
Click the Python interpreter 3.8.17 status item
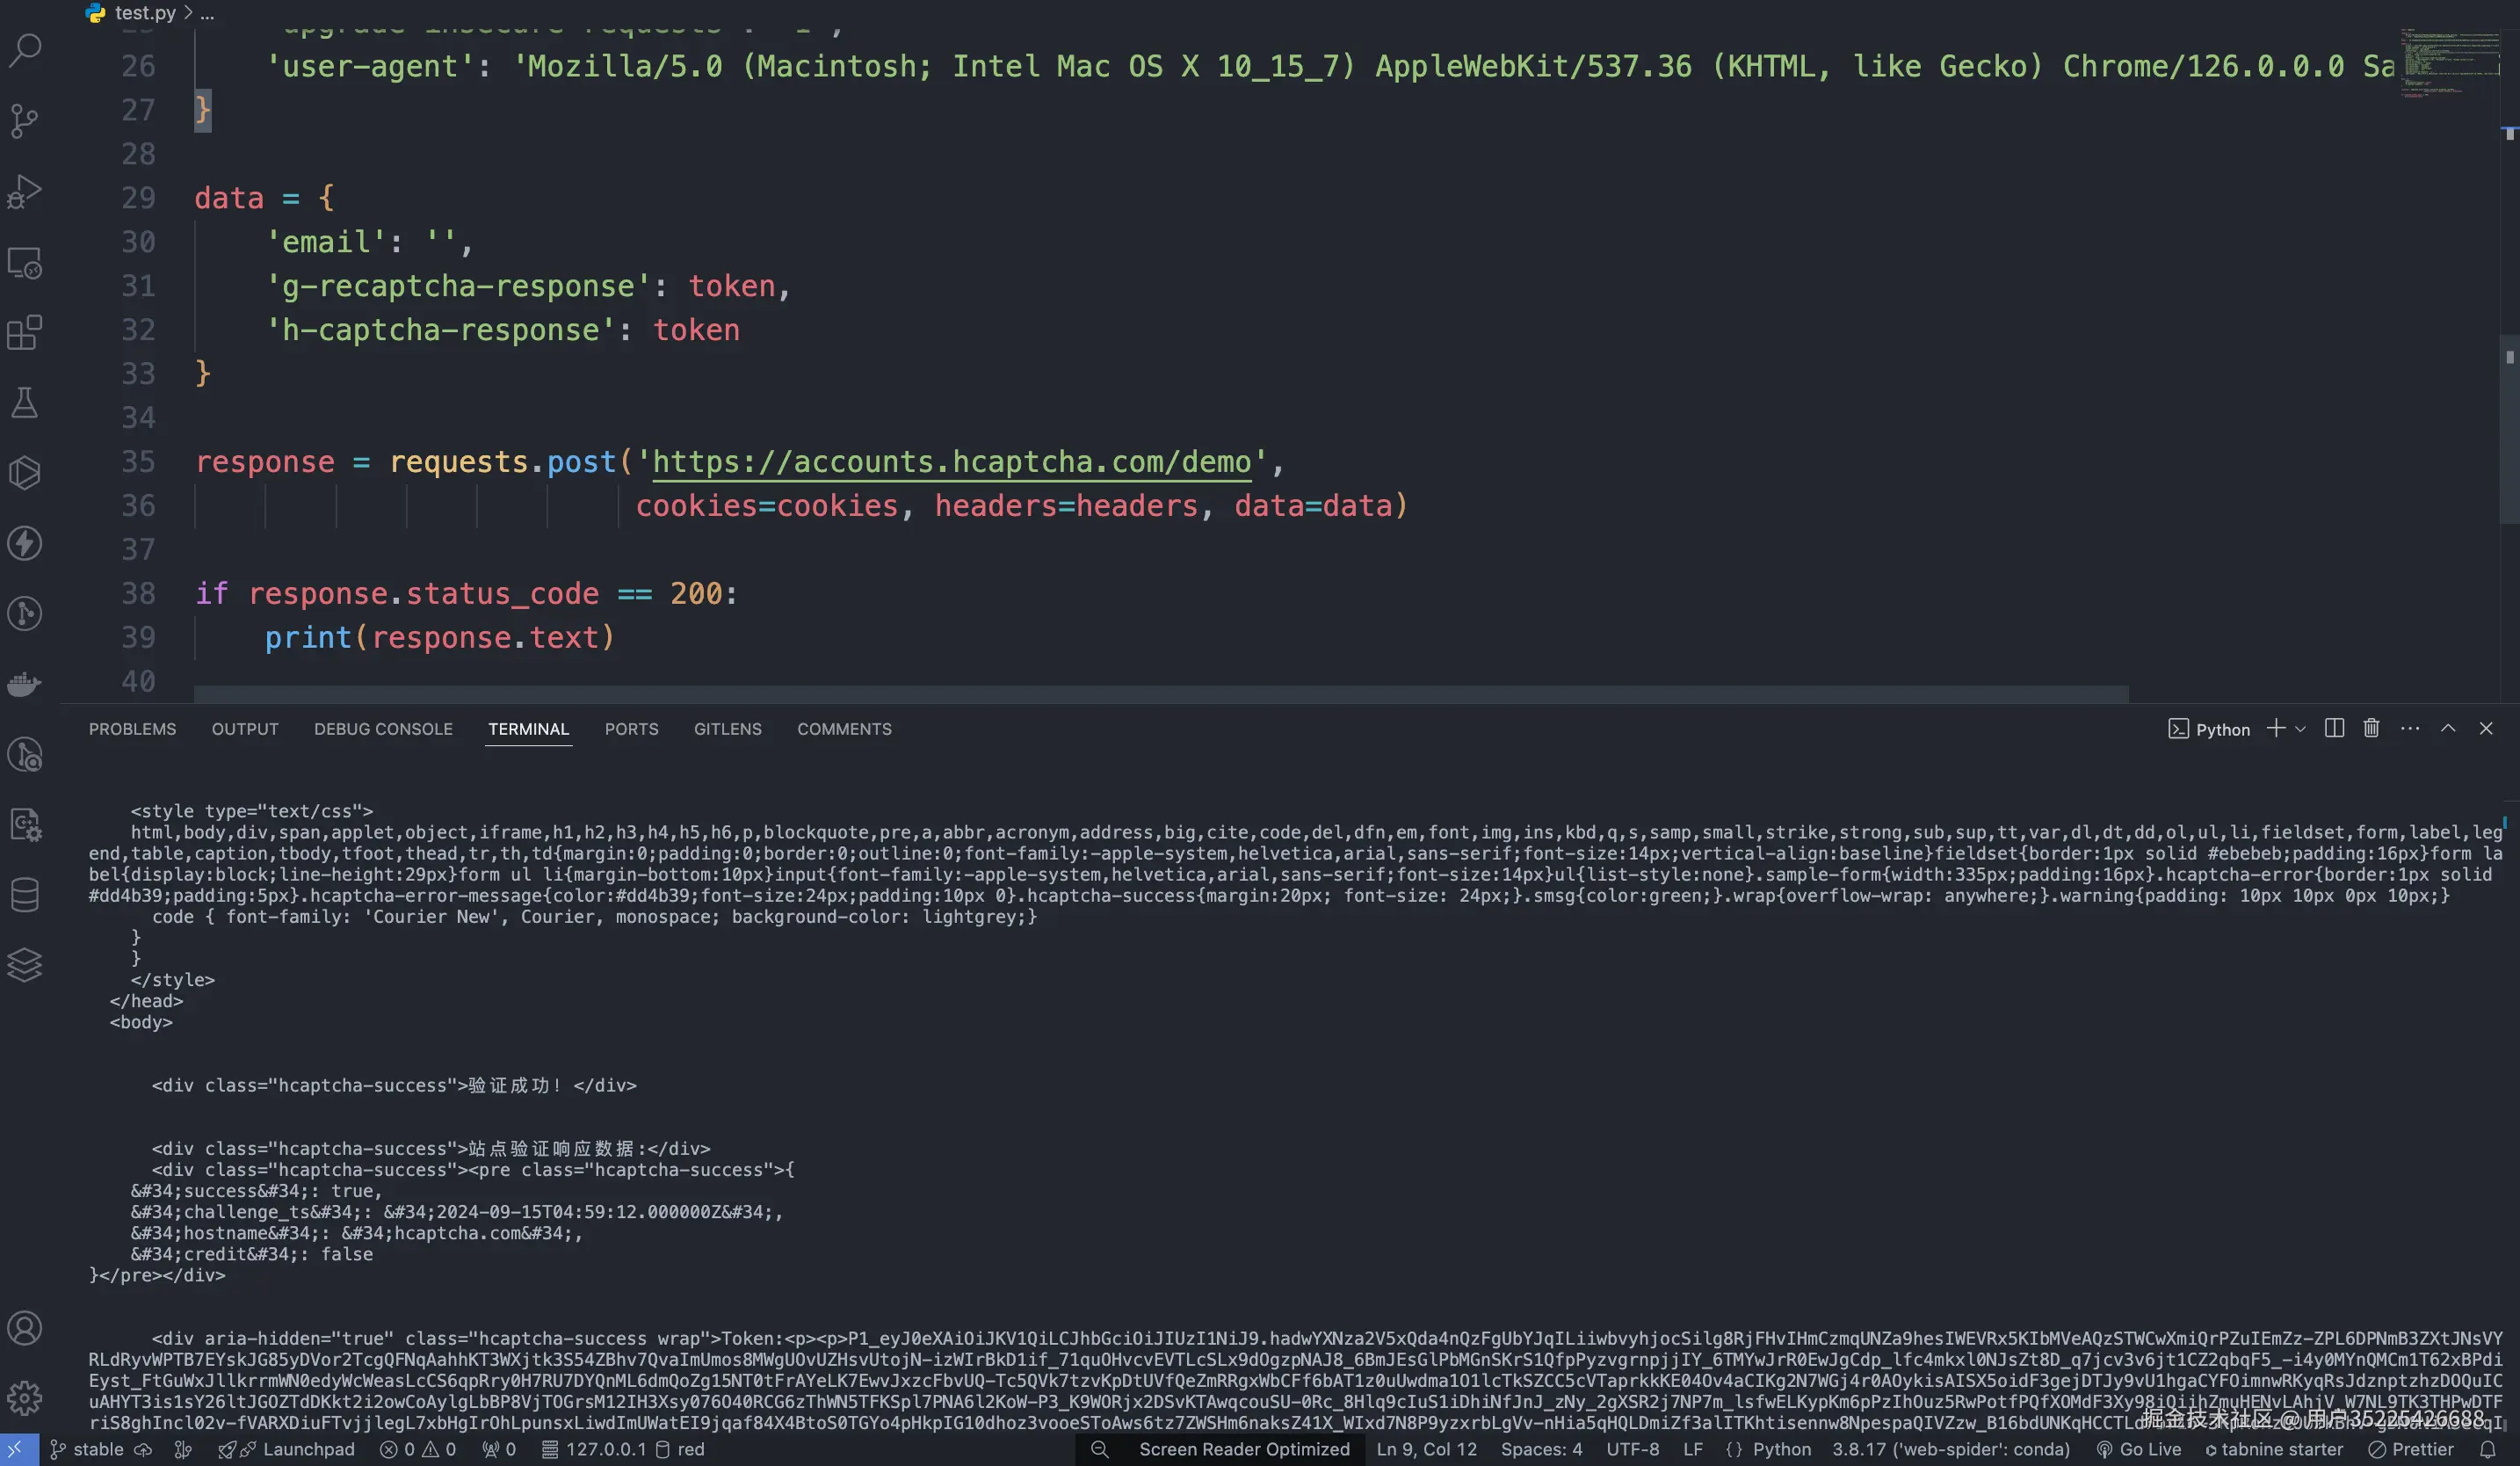pyautogui.click(x=1950, y=1449)
